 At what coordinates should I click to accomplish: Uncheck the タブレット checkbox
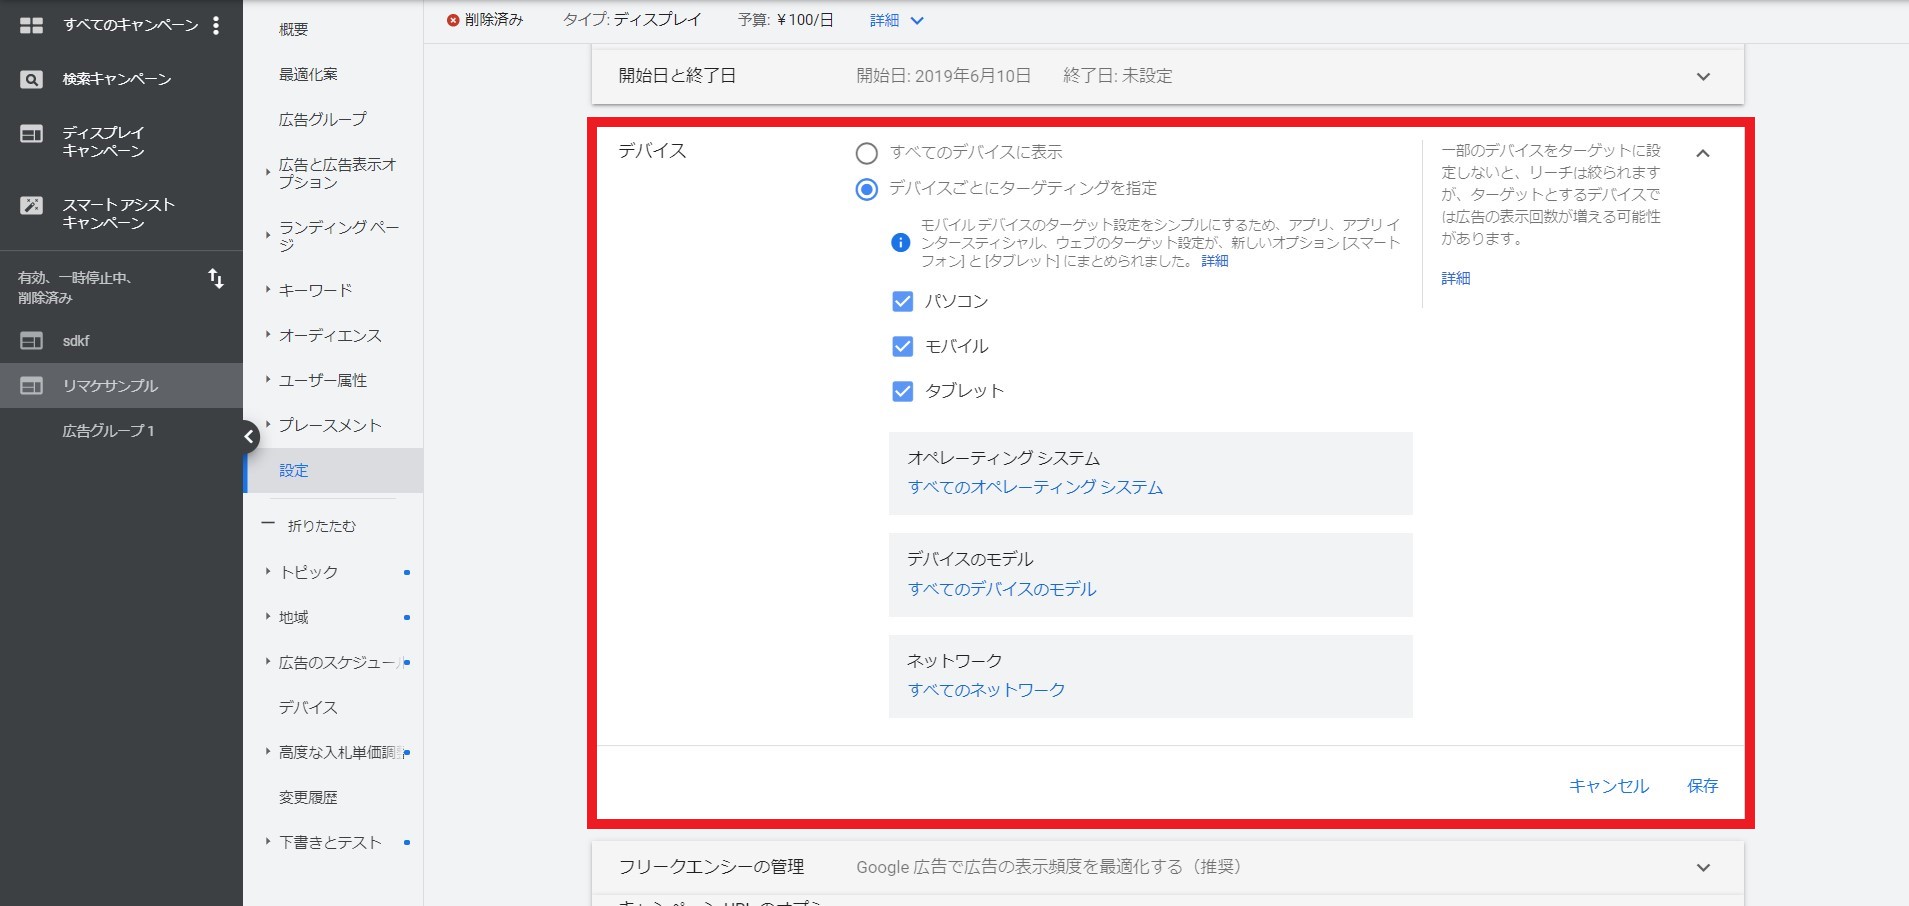click(902, 391)
